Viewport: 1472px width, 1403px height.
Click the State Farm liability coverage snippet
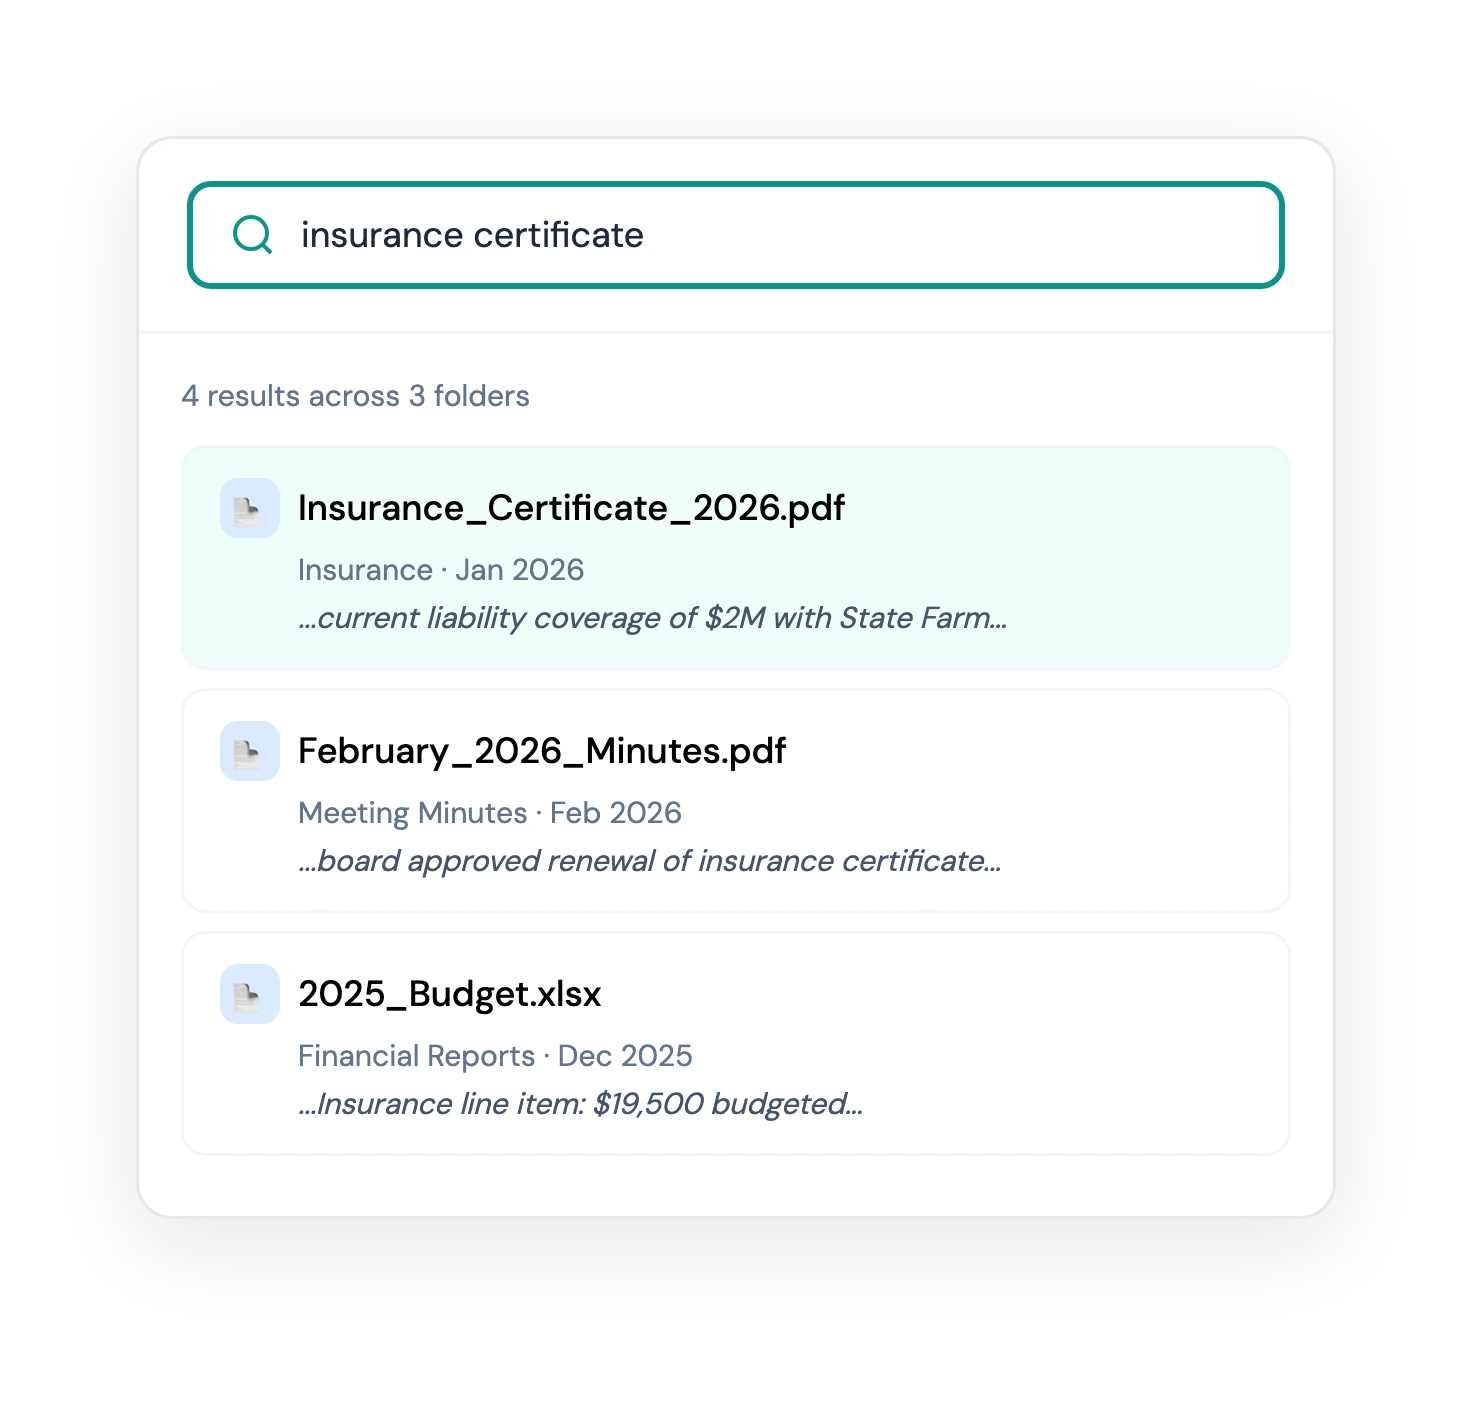pyautogui.click(x=652, y=618)
